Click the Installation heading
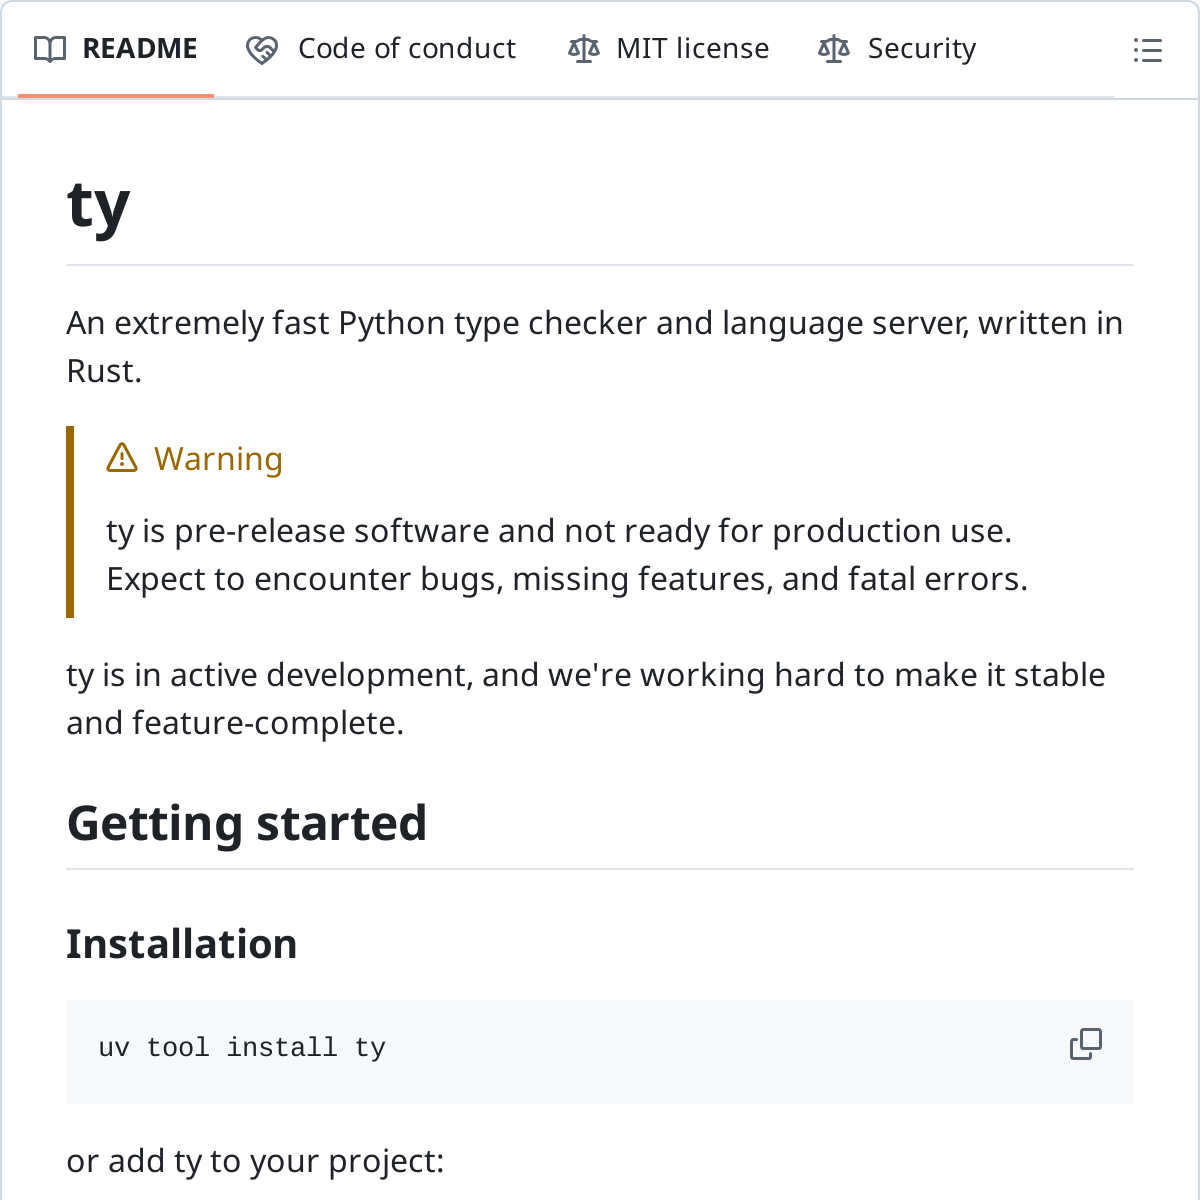 182,944
